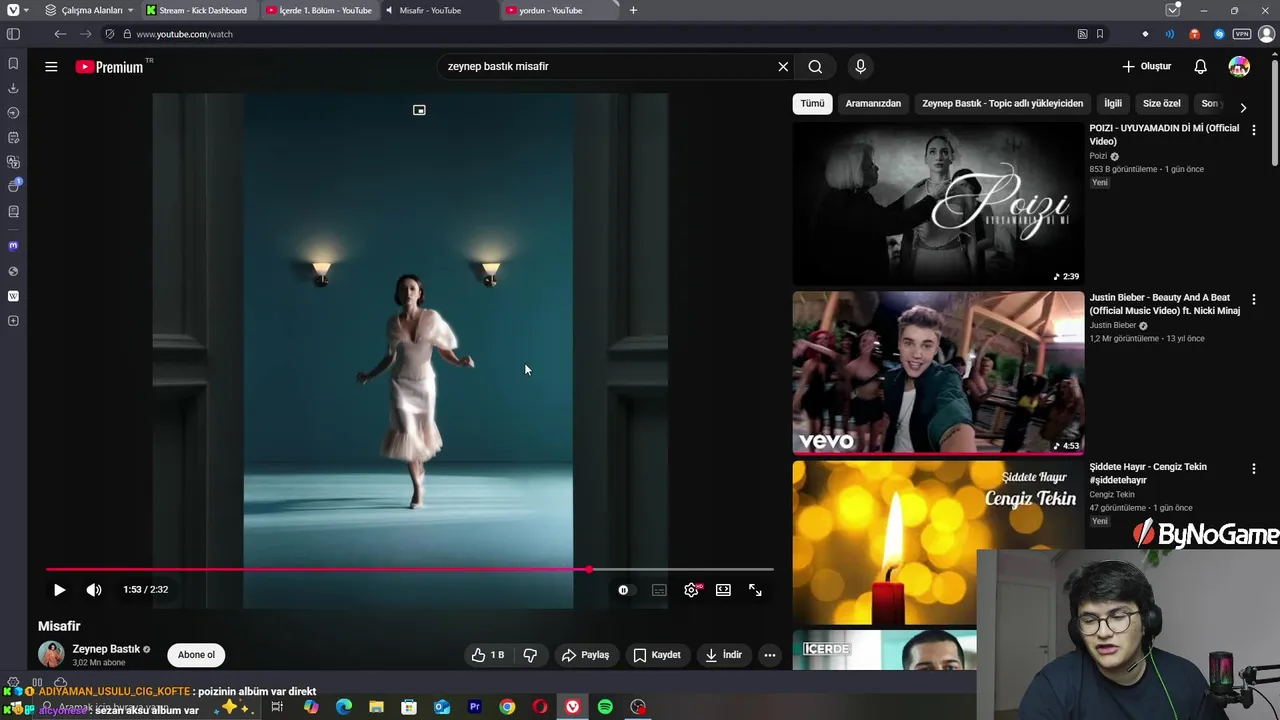Click the VPN button in toolbar
The width and height of the screenshot is (1280, 720).
pos(1242,34)
